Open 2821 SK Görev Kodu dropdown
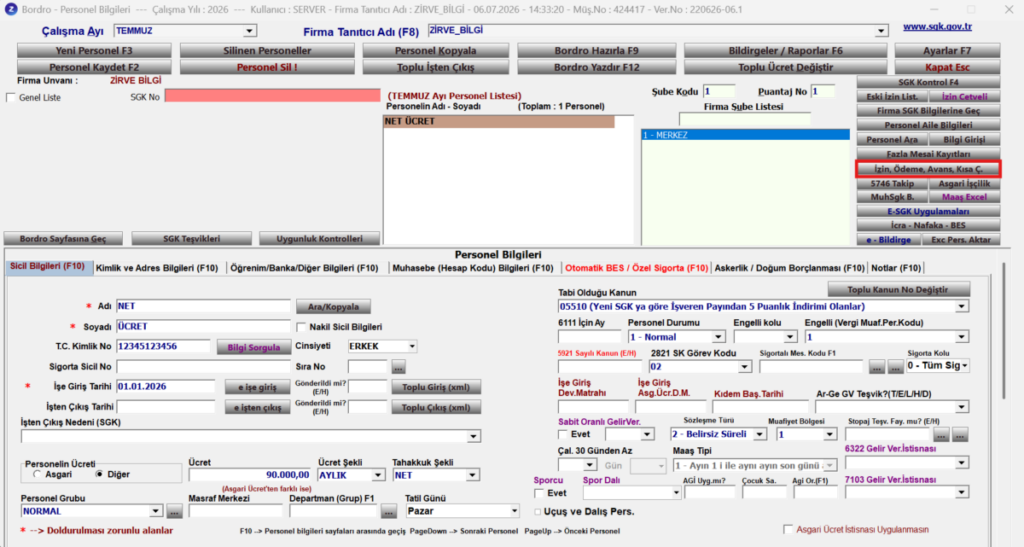Image resolution: width=1024 pixels, height=547 pixels. click(x=744, y=367)
